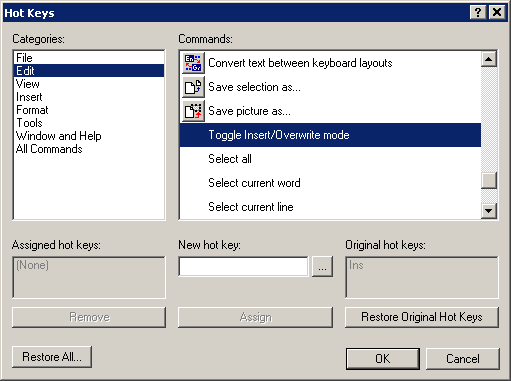Select the Insert category
The height and width of the screenshot is (381, 511).
coord(89,97)
